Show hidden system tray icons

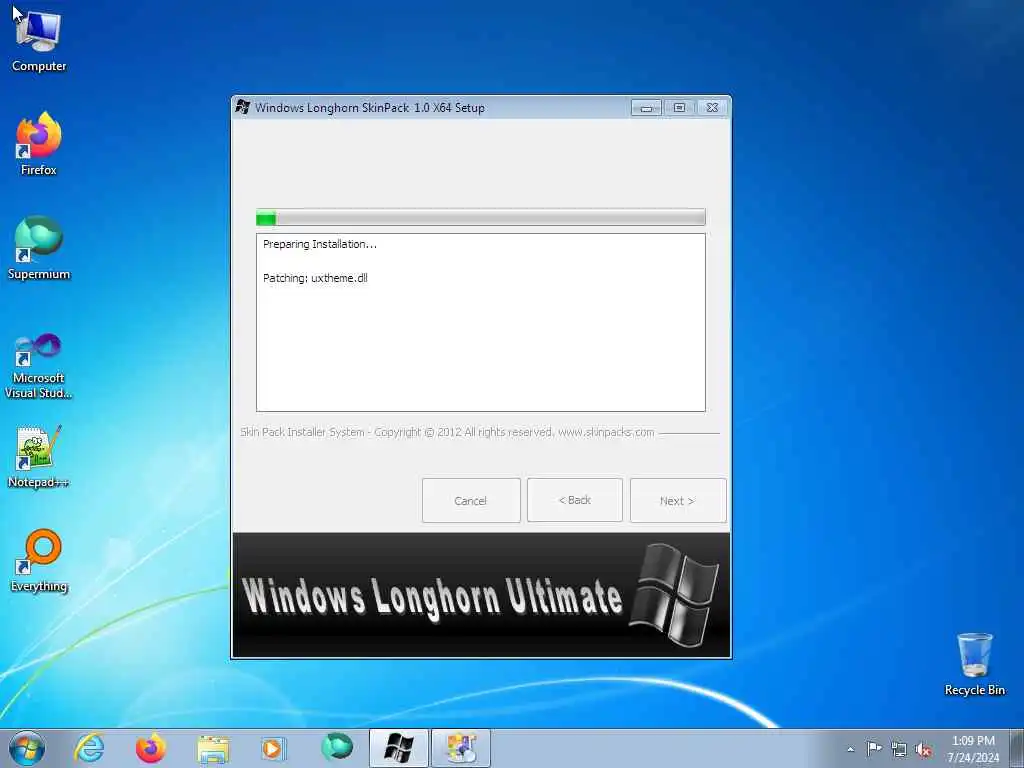coord(850,750)
